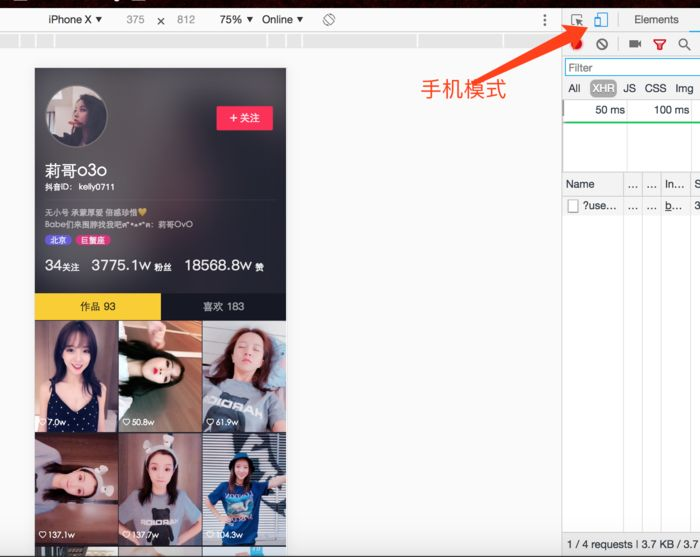Activate the inspect element picker icon
This screenshot has height=557, width=700.
[577, 20]
